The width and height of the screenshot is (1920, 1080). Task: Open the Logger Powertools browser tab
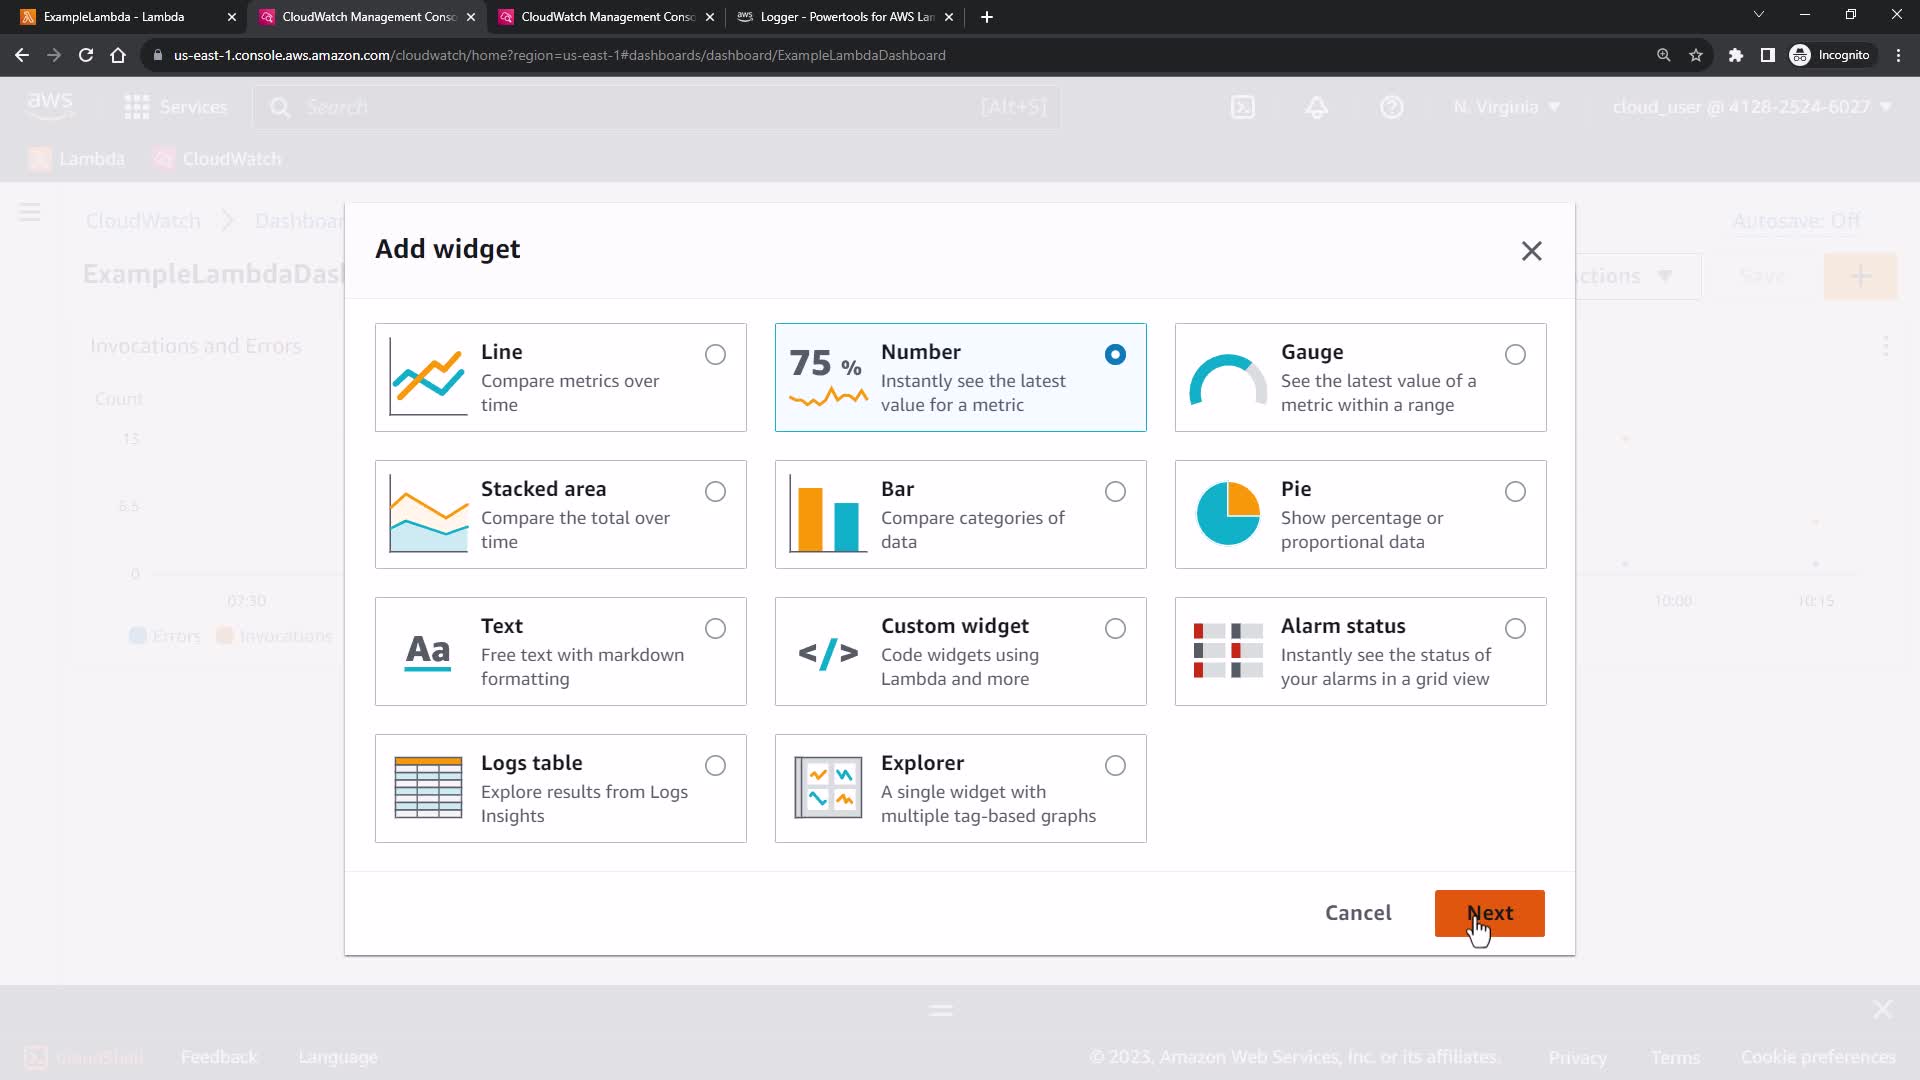pos(845,17)
